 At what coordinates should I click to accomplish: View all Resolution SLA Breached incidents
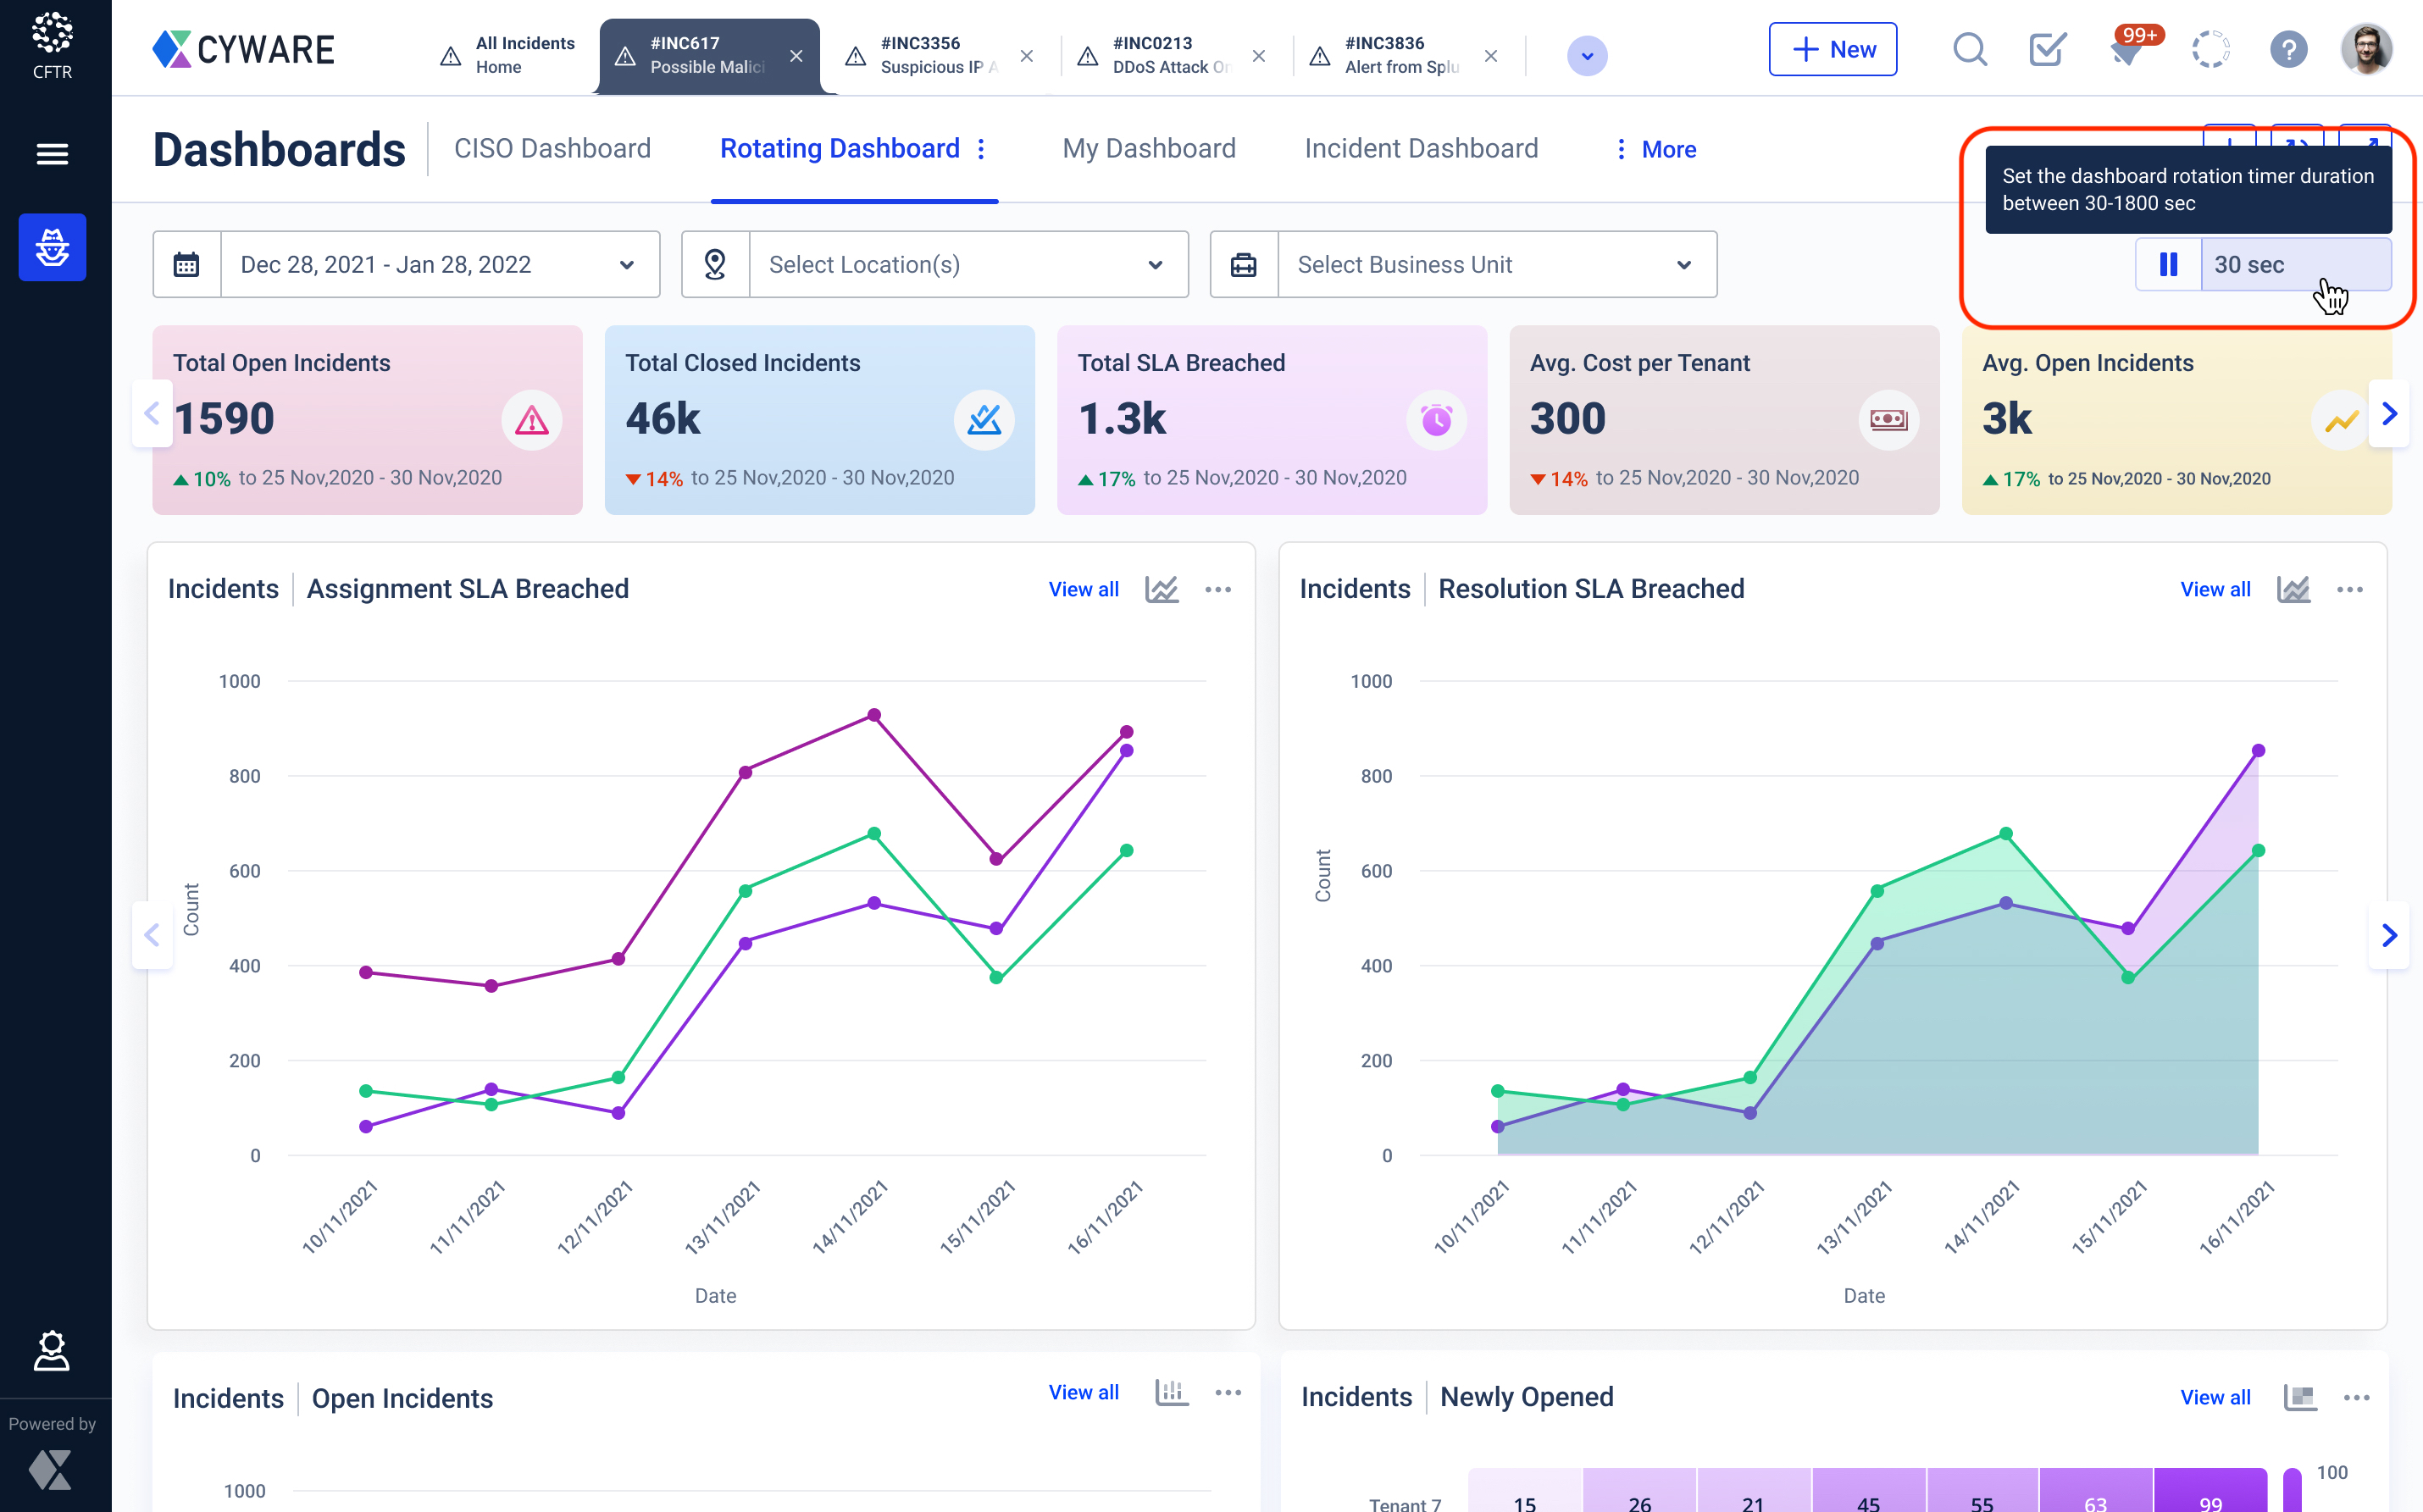click(x=2215, y=589)
